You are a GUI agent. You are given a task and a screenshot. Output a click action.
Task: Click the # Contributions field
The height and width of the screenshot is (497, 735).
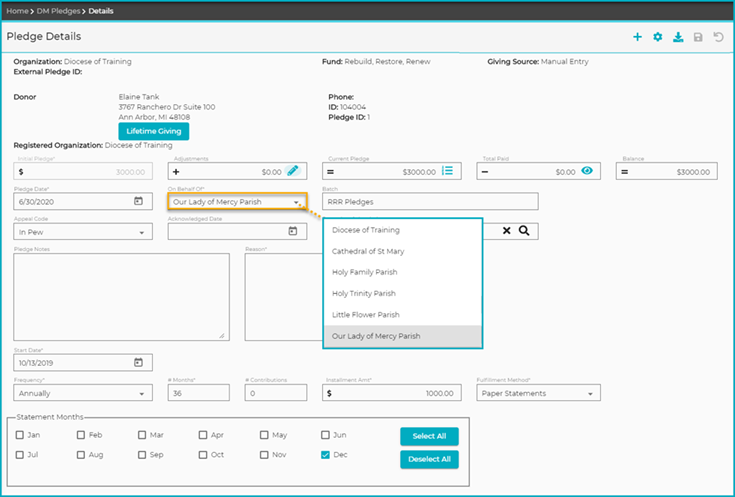coord(276,393)
